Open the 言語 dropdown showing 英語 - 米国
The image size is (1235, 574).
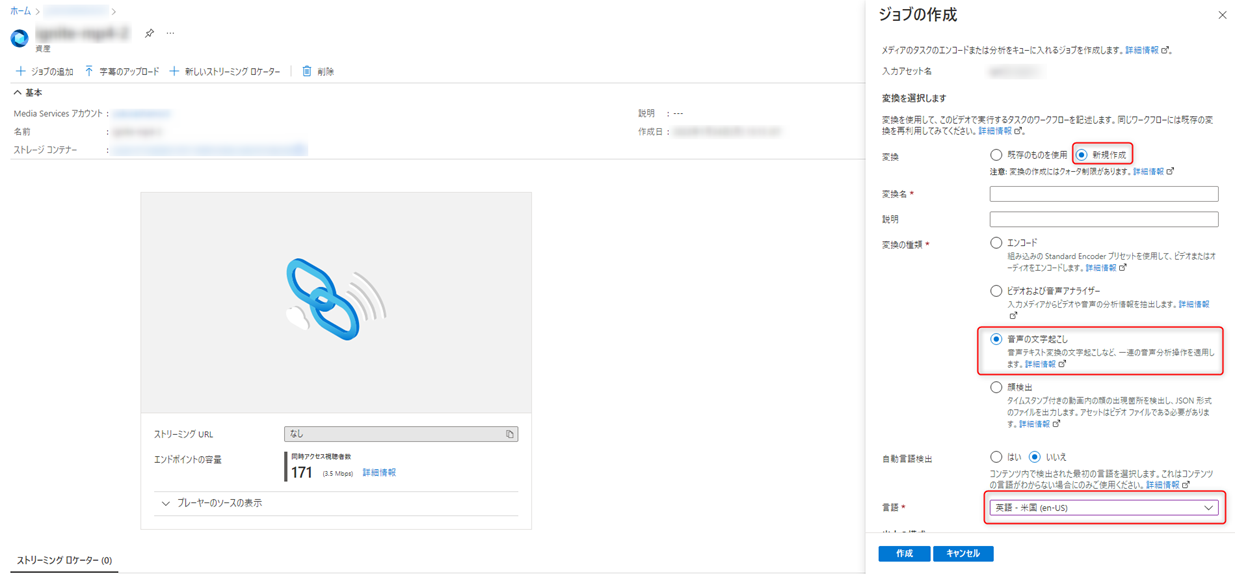click(1103, 508)
